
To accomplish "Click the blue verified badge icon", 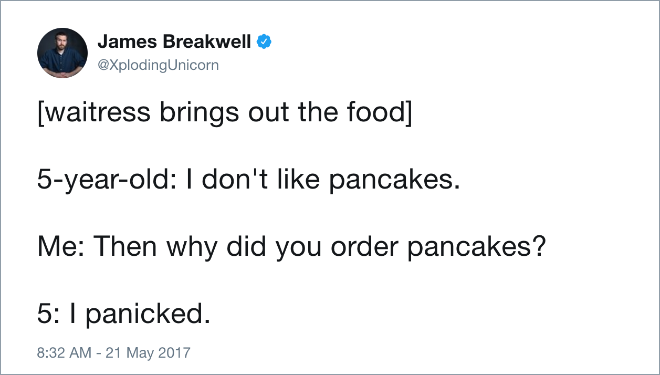I will click(x=264, y=42).
